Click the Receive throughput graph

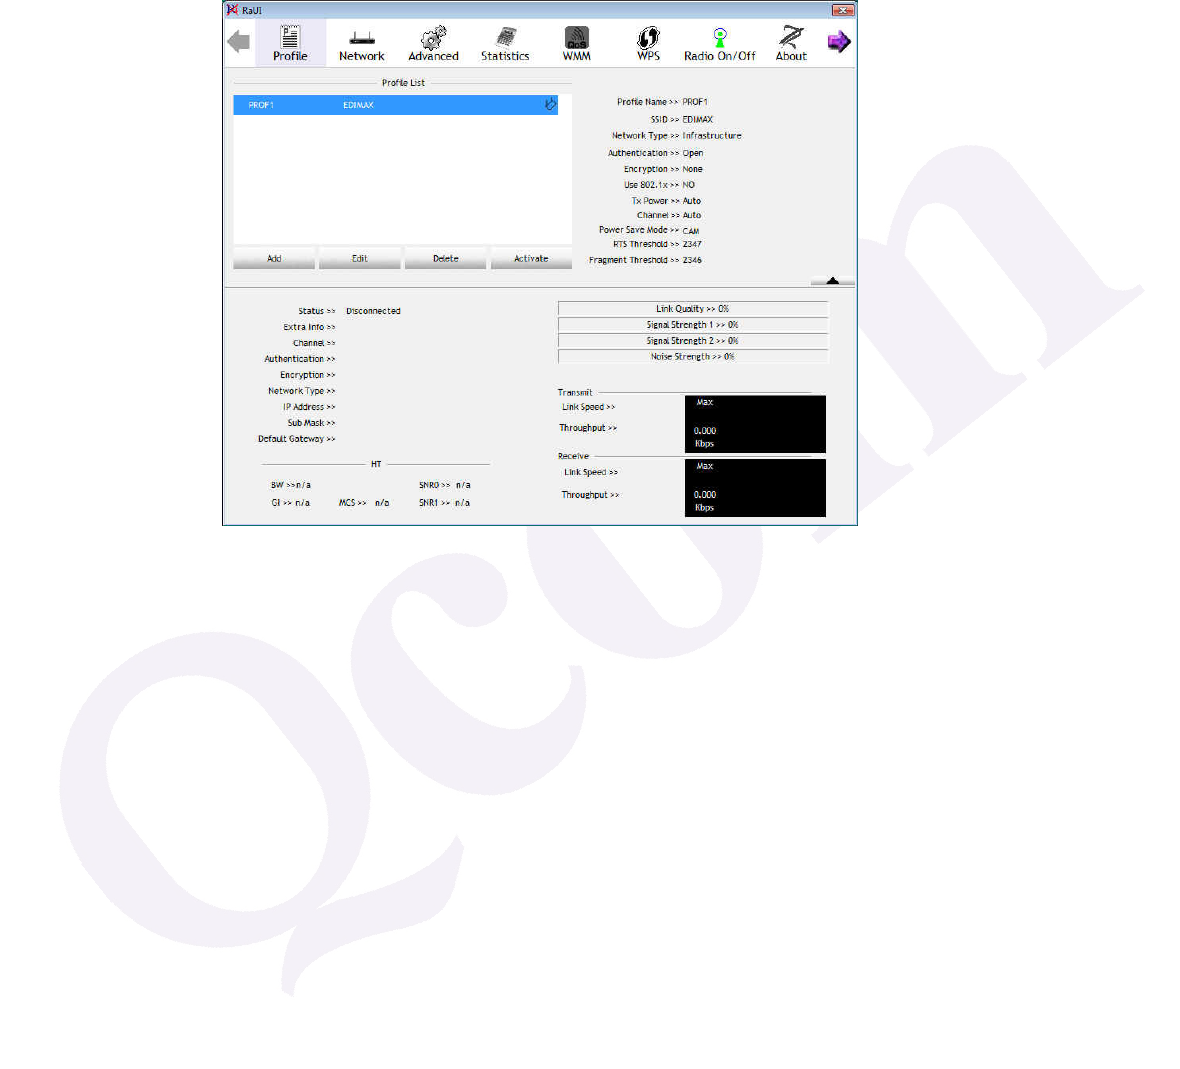click(755, 487)
